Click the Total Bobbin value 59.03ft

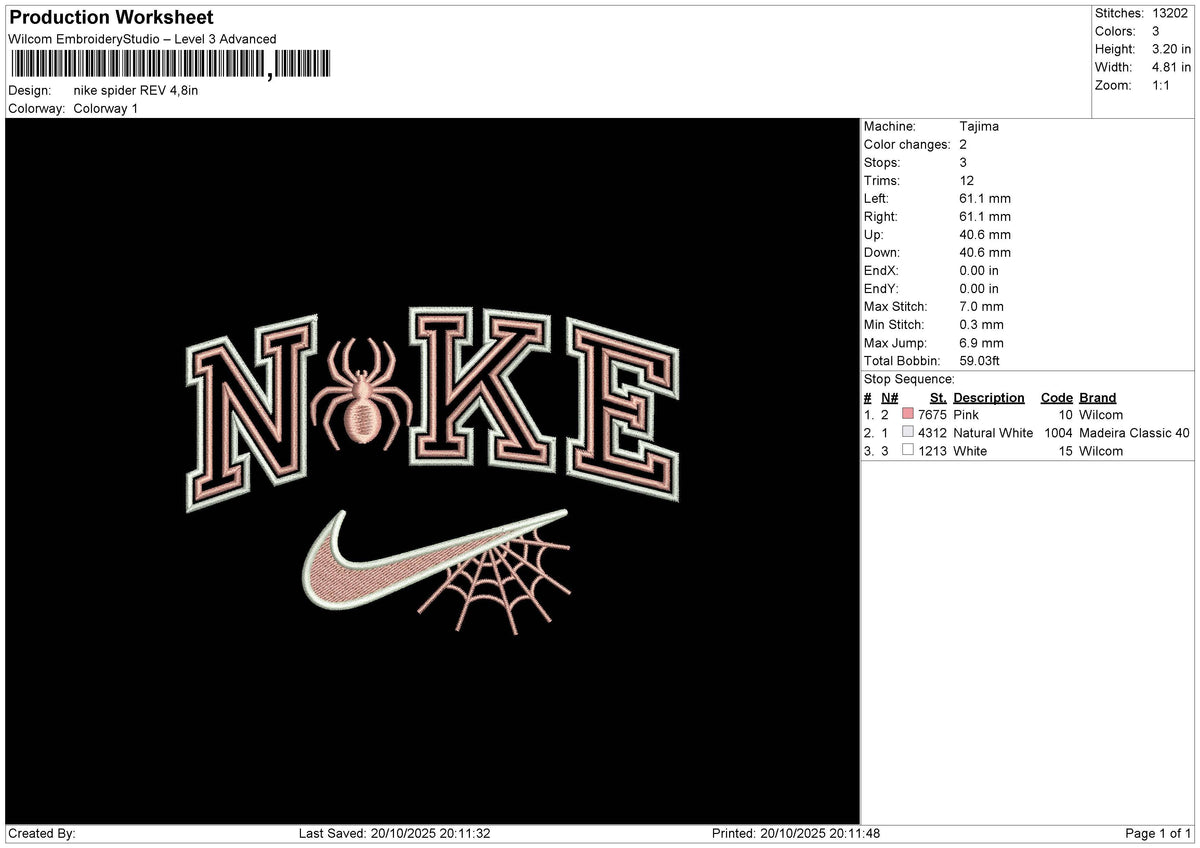pyautogui.click(x=980, y=361)
